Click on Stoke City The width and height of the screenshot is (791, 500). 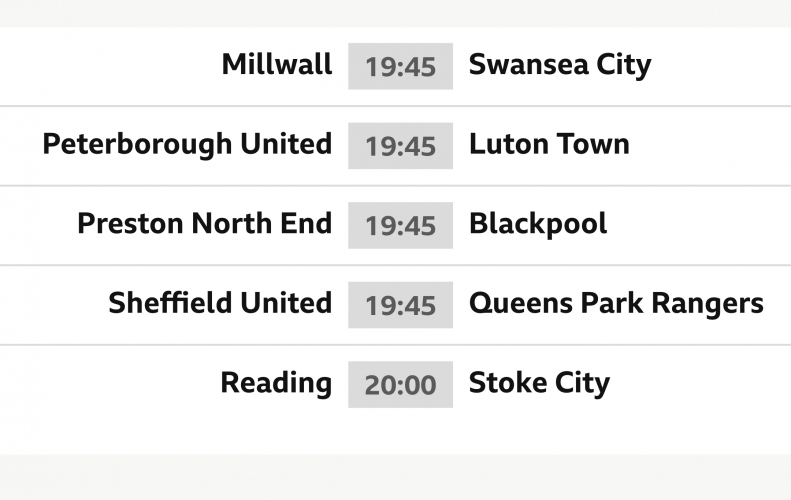[x=539, y=383]
